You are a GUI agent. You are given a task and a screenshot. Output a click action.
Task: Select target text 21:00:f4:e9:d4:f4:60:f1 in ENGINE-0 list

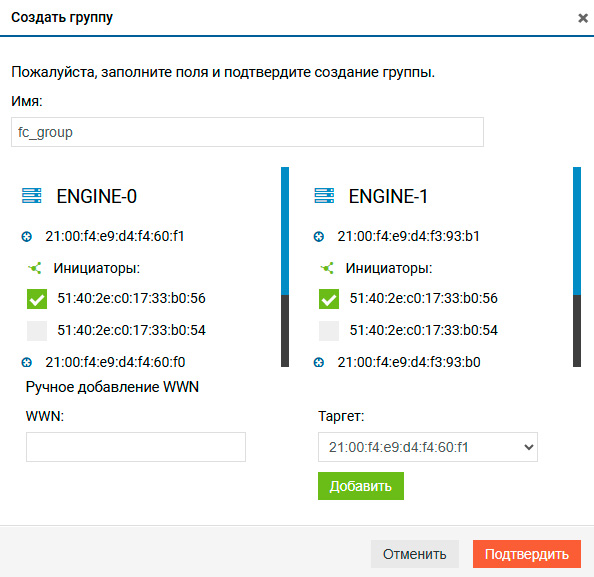tap(115, 236)
